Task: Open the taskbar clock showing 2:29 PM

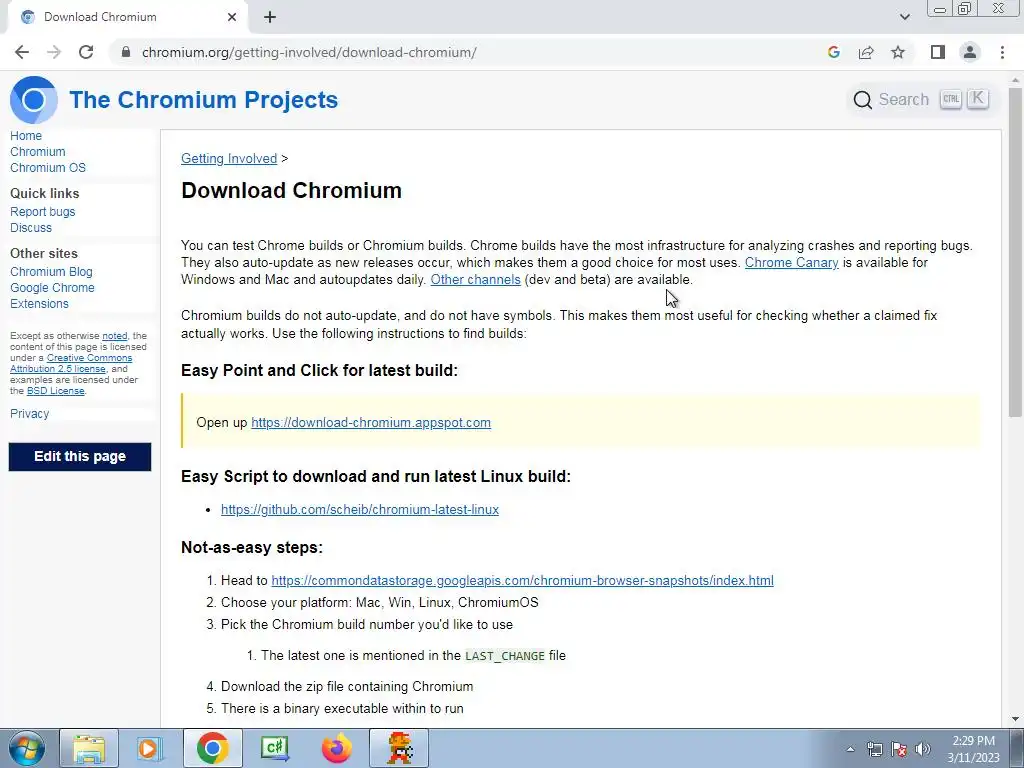Action: 973,749
